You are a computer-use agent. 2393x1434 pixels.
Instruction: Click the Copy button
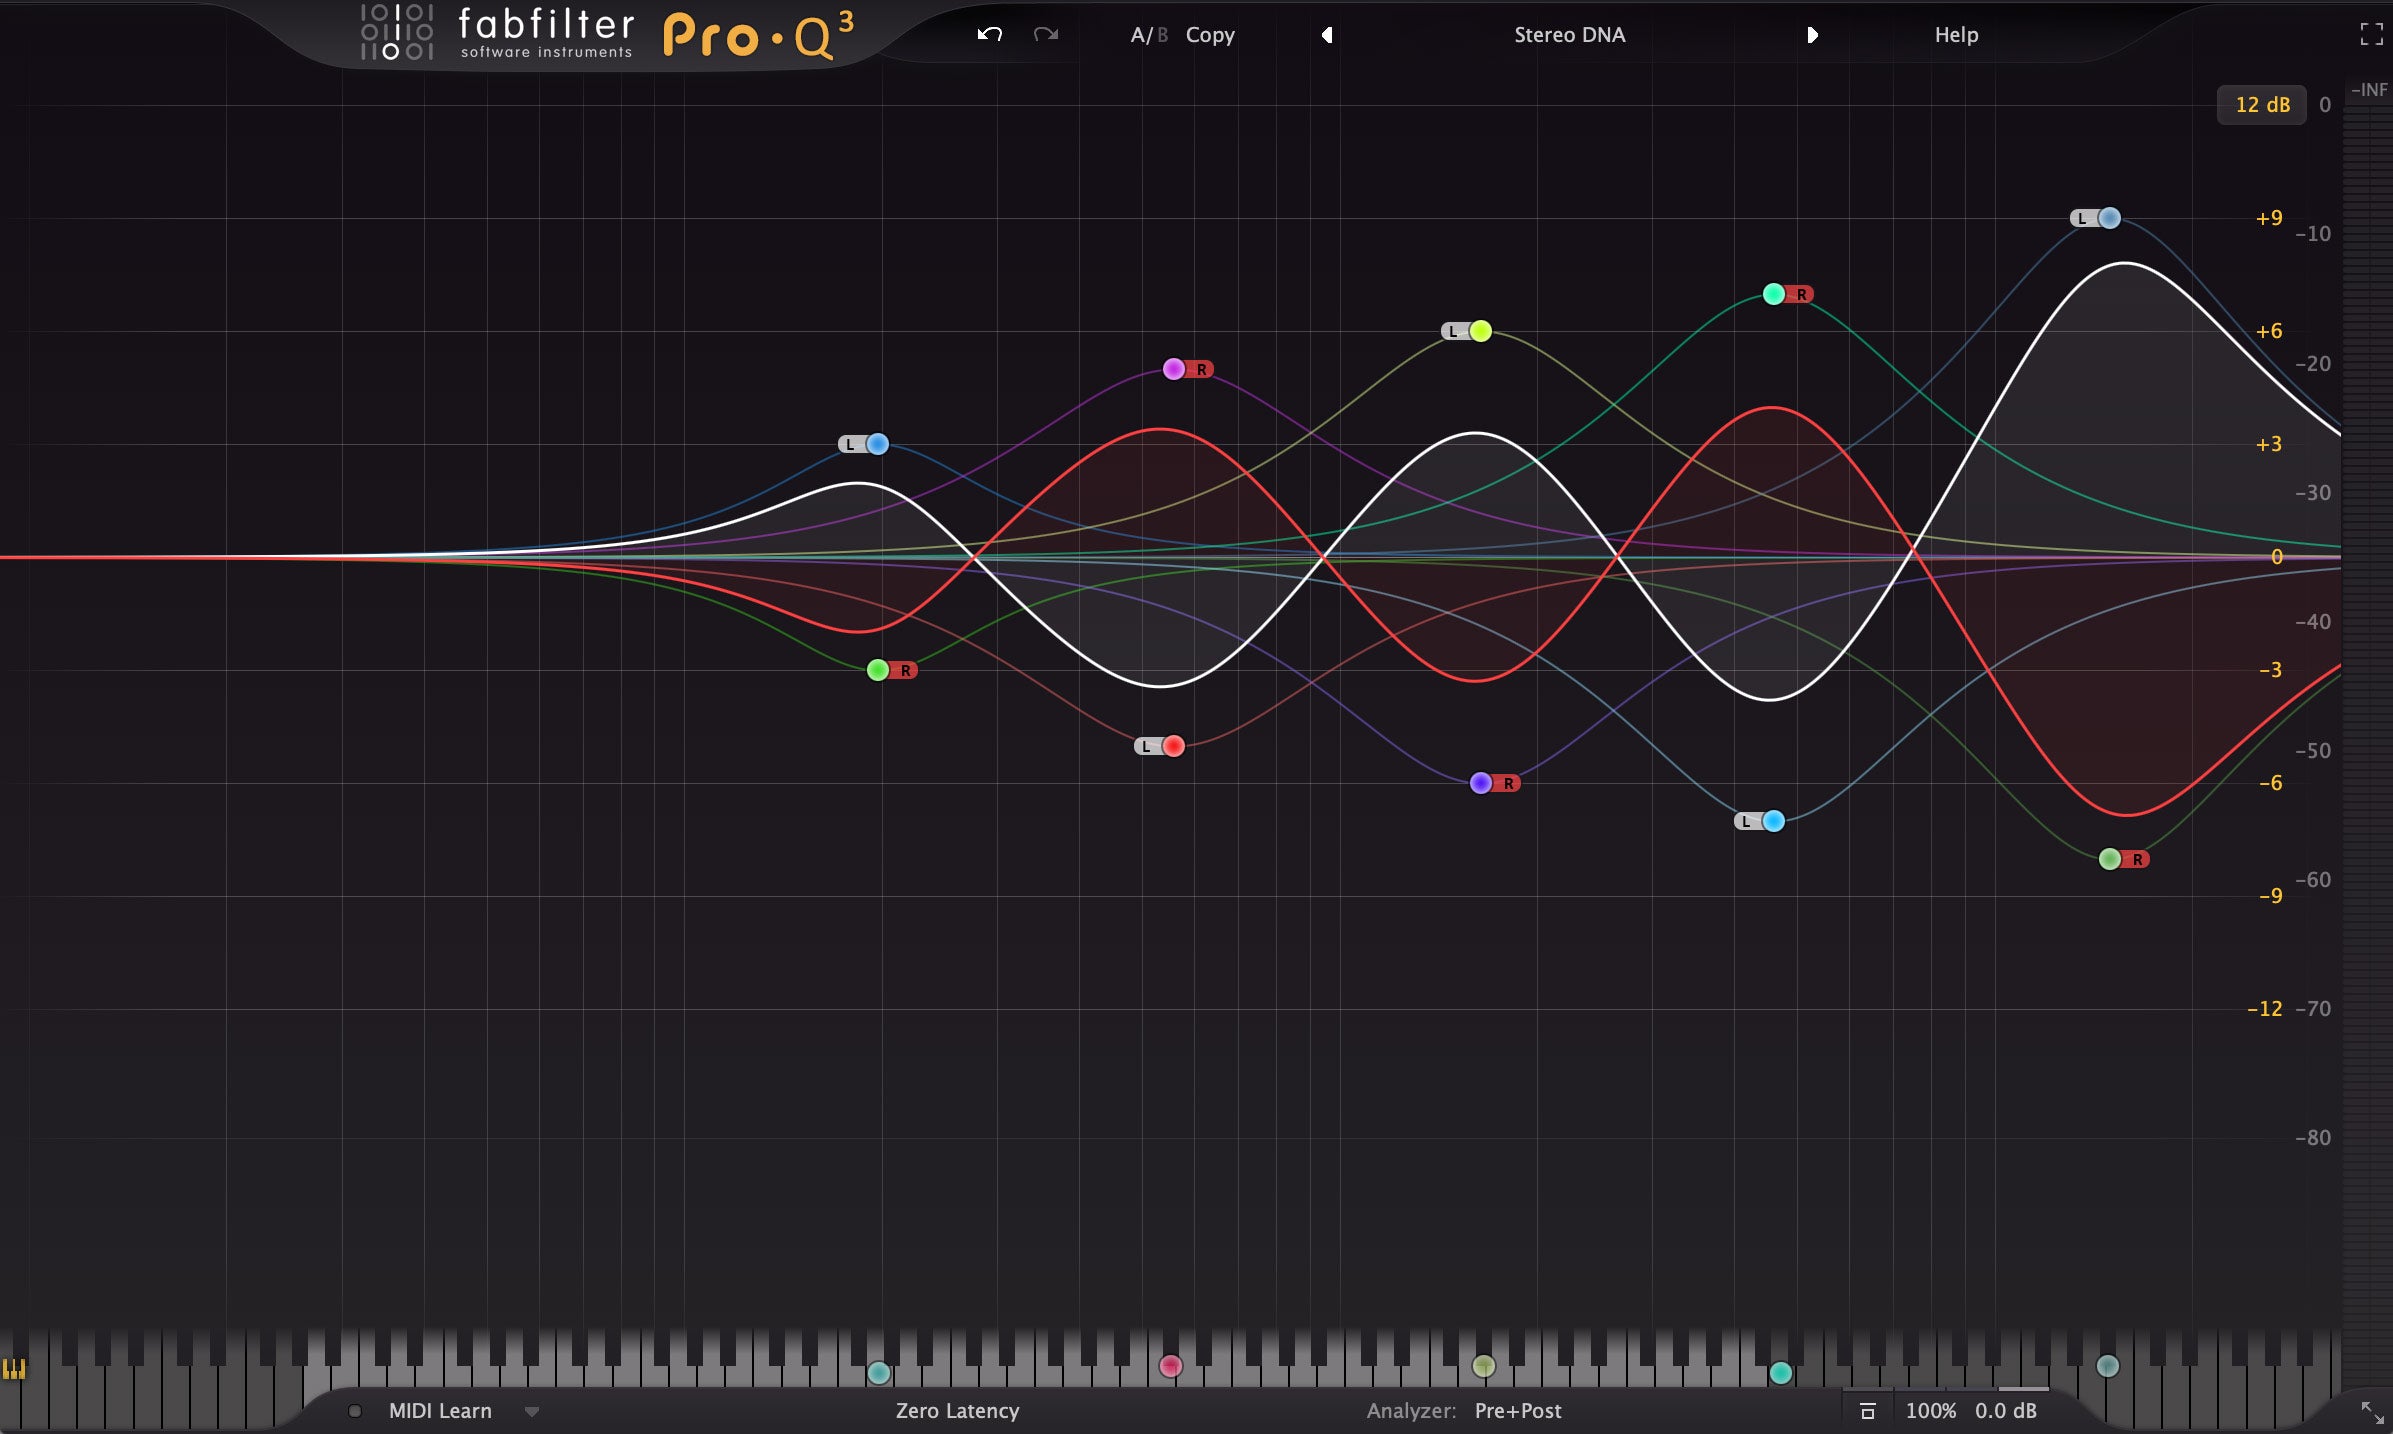[x=1210, y=35]
